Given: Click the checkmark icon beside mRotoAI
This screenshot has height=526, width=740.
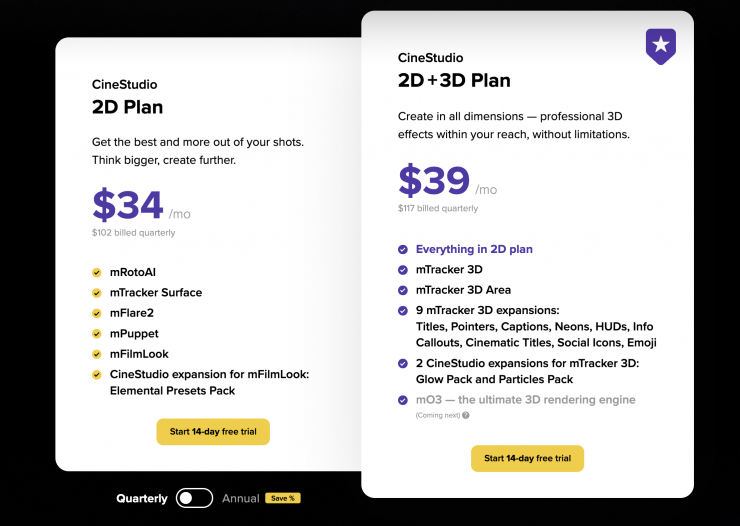Looking at the screenshot, I should (97, 272).
